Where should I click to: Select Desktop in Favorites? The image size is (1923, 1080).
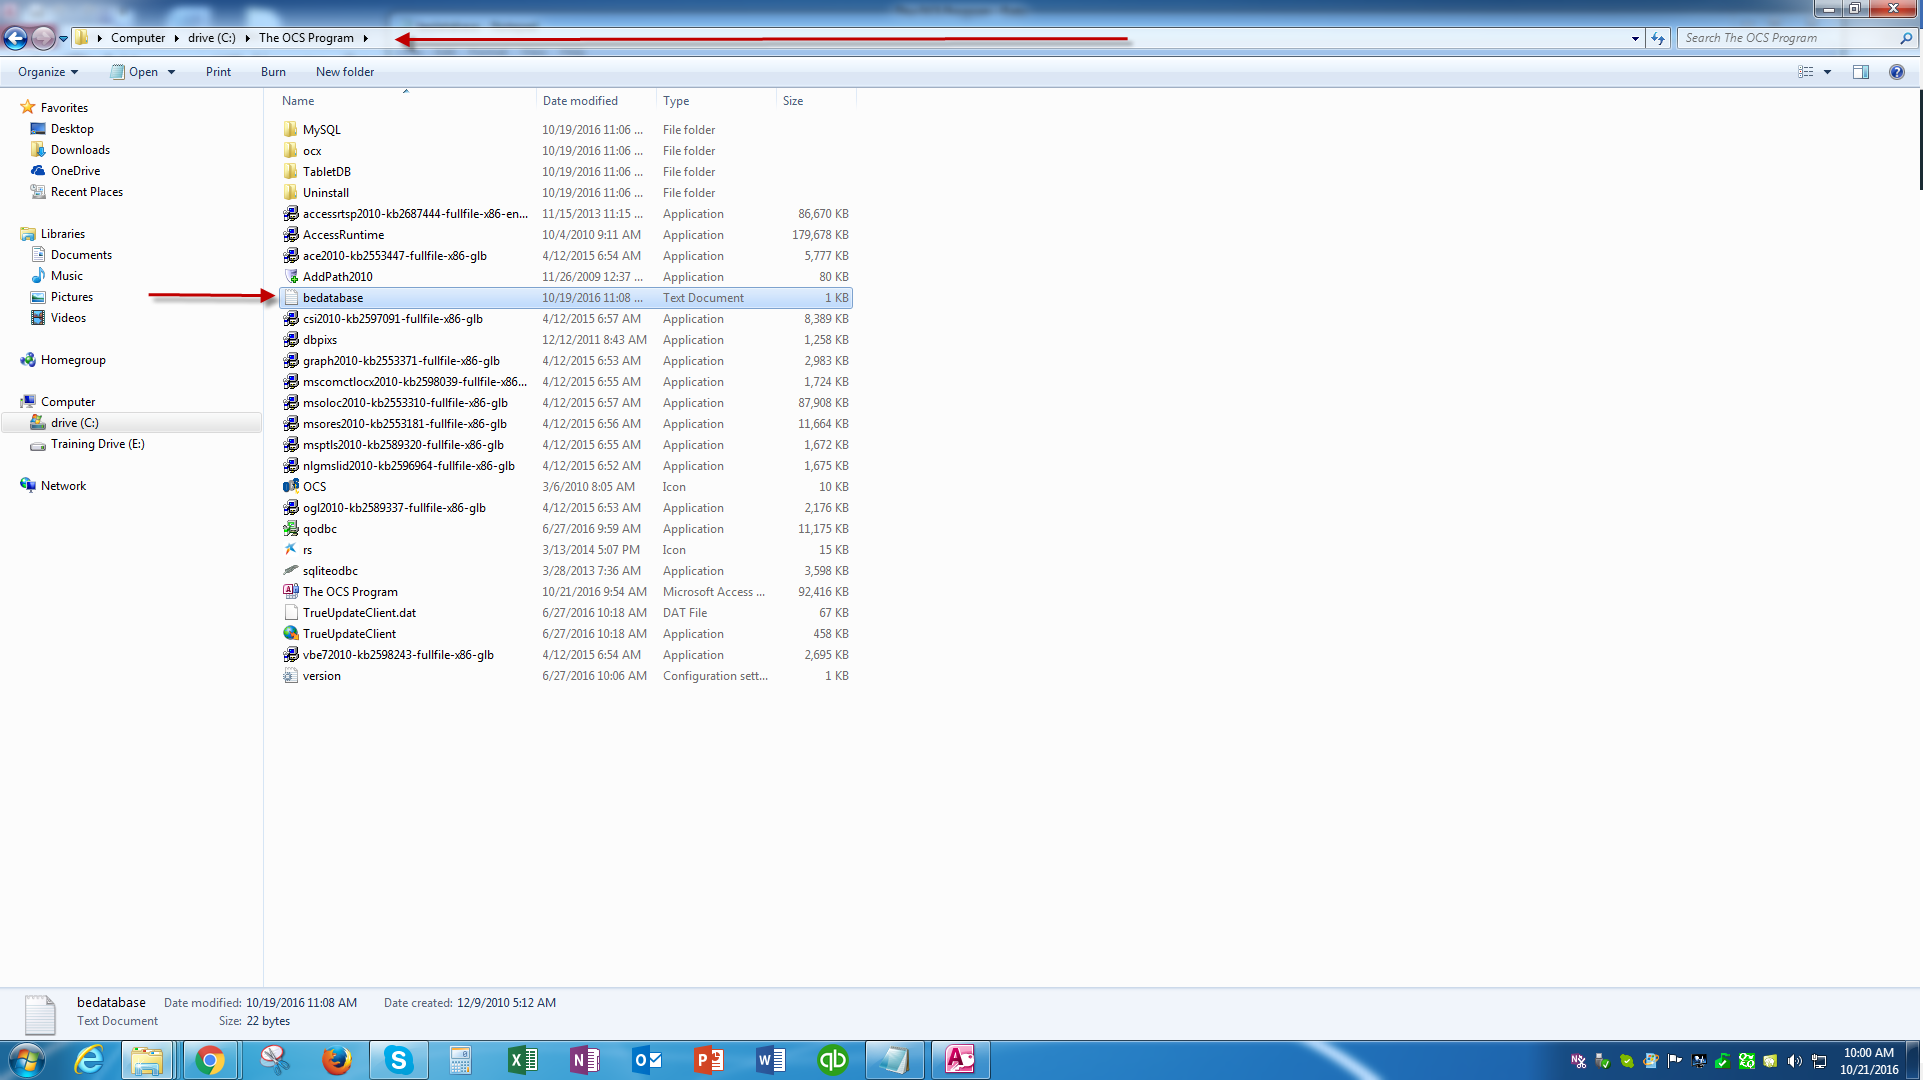coord(72,129)
